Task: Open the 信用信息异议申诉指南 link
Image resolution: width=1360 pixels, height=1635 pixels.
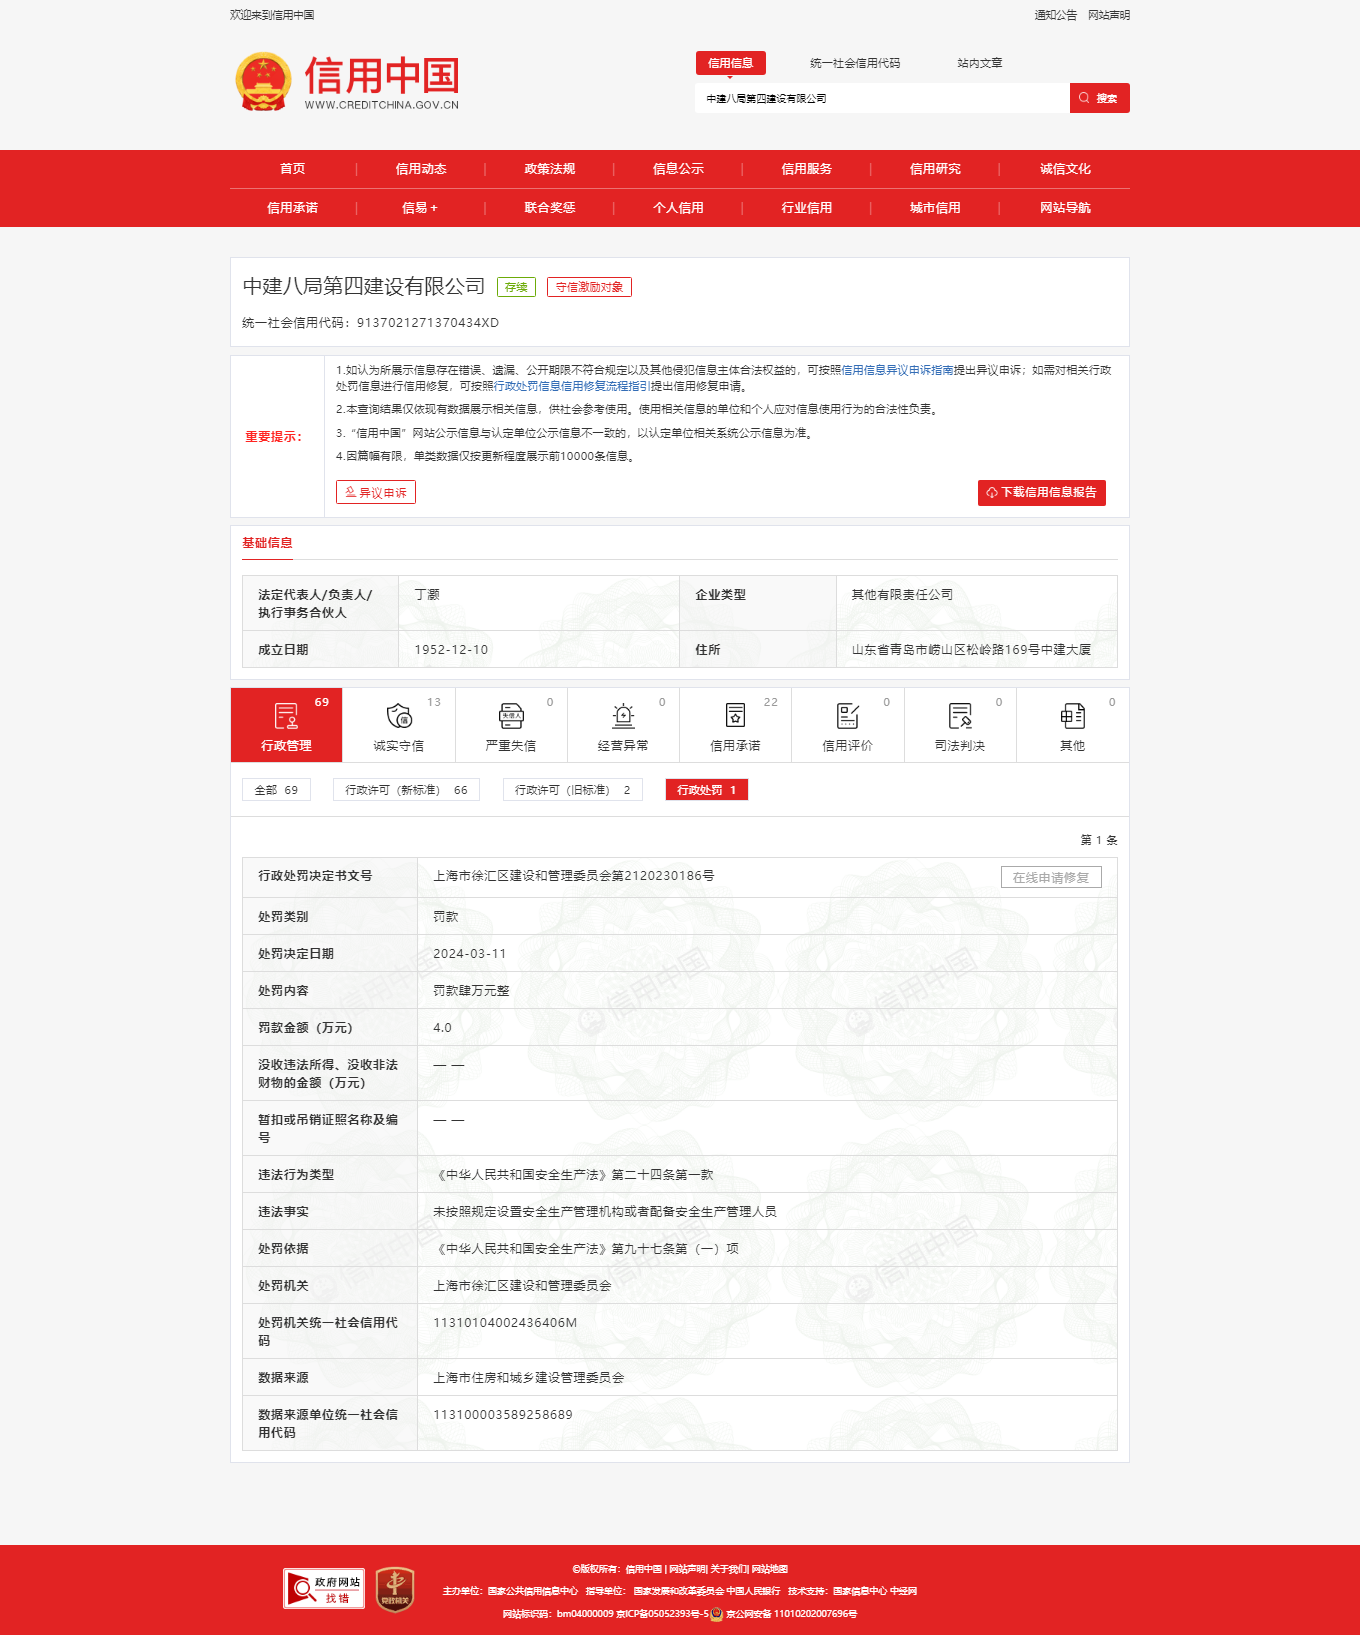Action: pos(897,370)
